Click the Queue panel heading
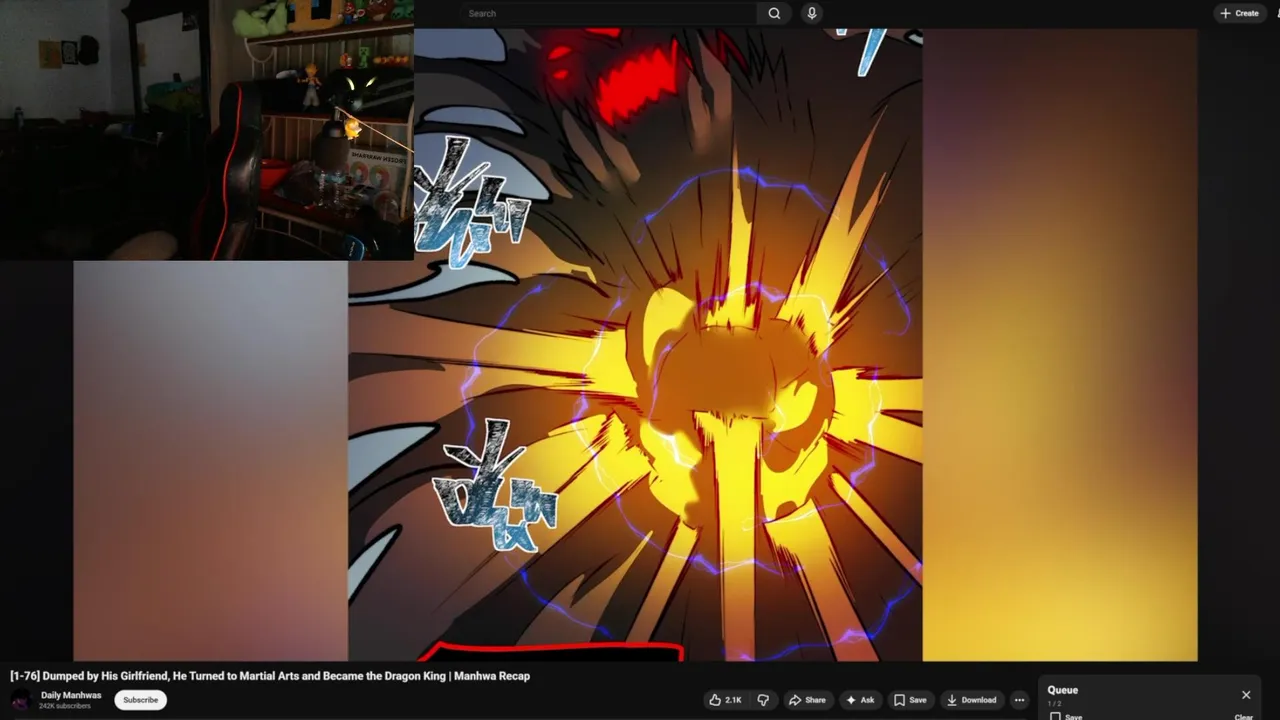This screenshot has height=720, width=1280. [1062, 690]
